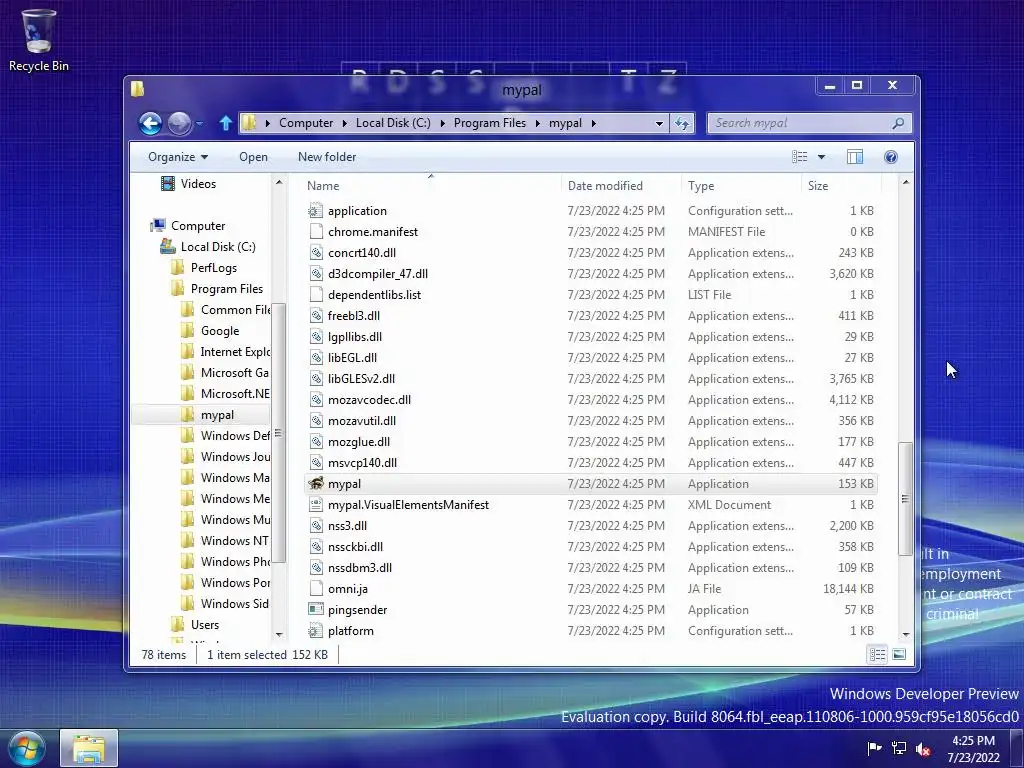
Task: Open Users folder in tree
Action: click(x=204, y=625)
